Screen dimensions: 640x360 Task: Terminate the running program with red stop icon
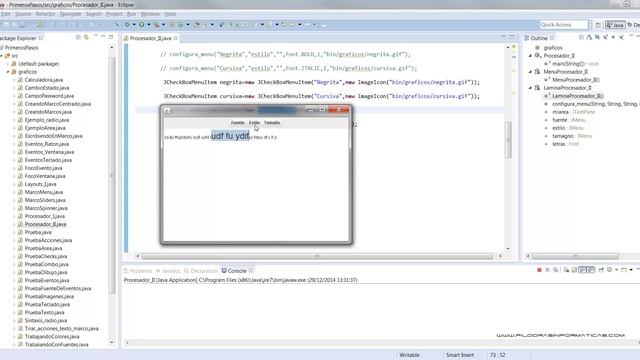(539, 270)
